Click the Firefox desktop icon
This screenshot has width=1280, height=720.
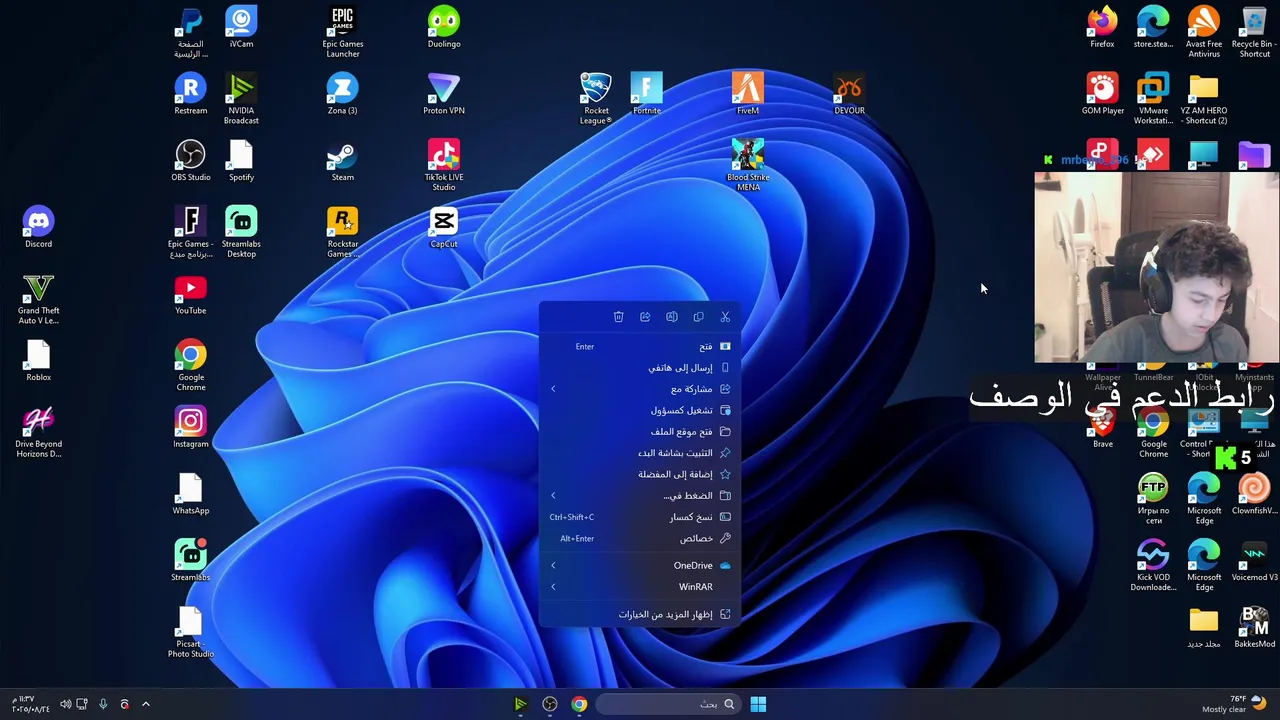(1102, 28)
